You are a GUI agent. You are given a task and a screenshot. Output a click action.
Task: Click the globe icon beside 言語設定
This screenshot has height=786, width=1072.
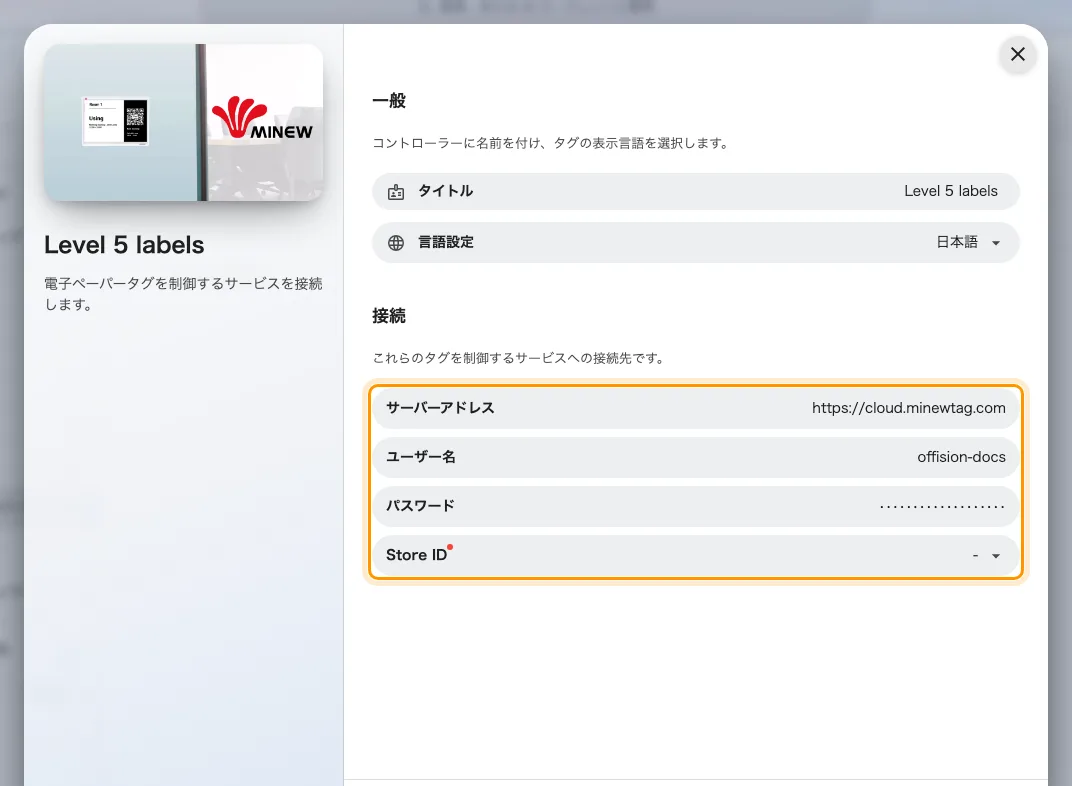pyautogui.click(x=396, y=243)
